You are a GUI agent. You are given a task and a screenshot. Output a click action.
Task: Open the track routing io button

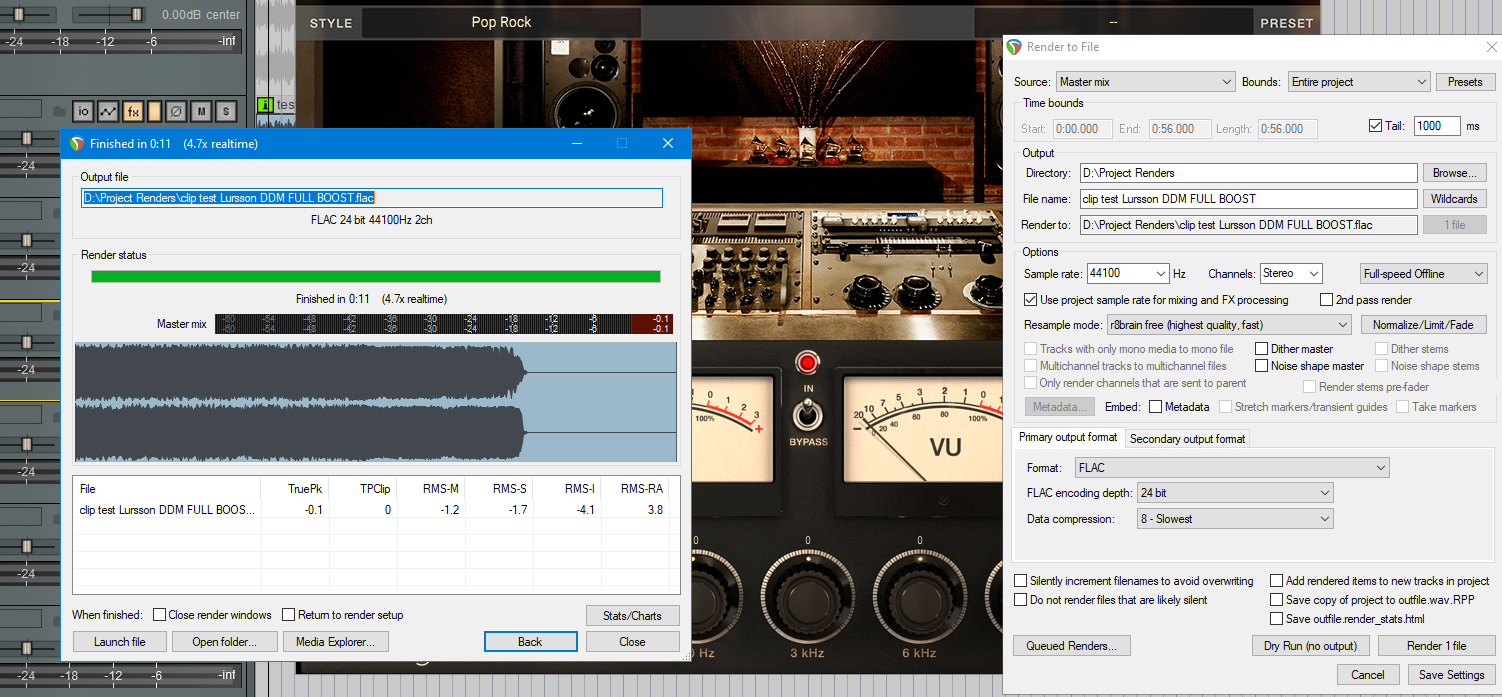tap(83, 111)
